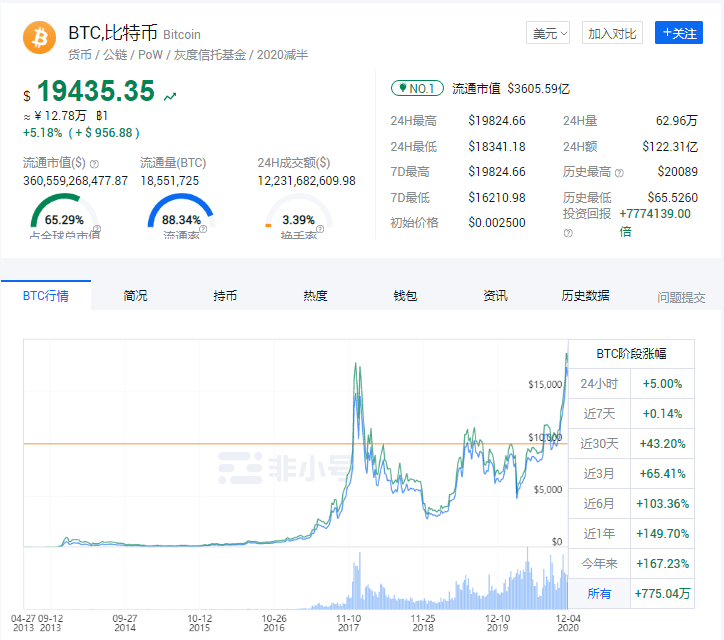Click the NO.1 rank badge

[417, 88]
